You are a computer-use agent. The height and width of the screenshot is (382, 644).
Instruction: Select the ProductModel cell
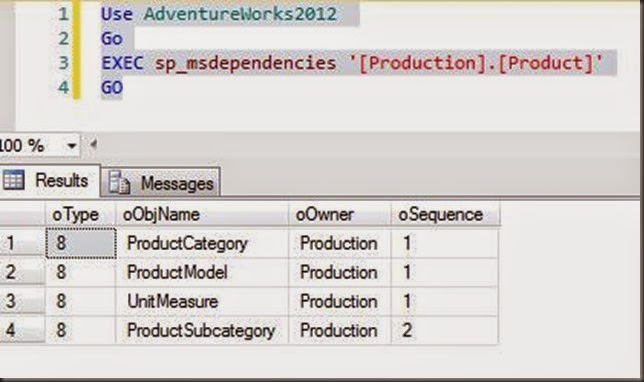click(202, 272)
